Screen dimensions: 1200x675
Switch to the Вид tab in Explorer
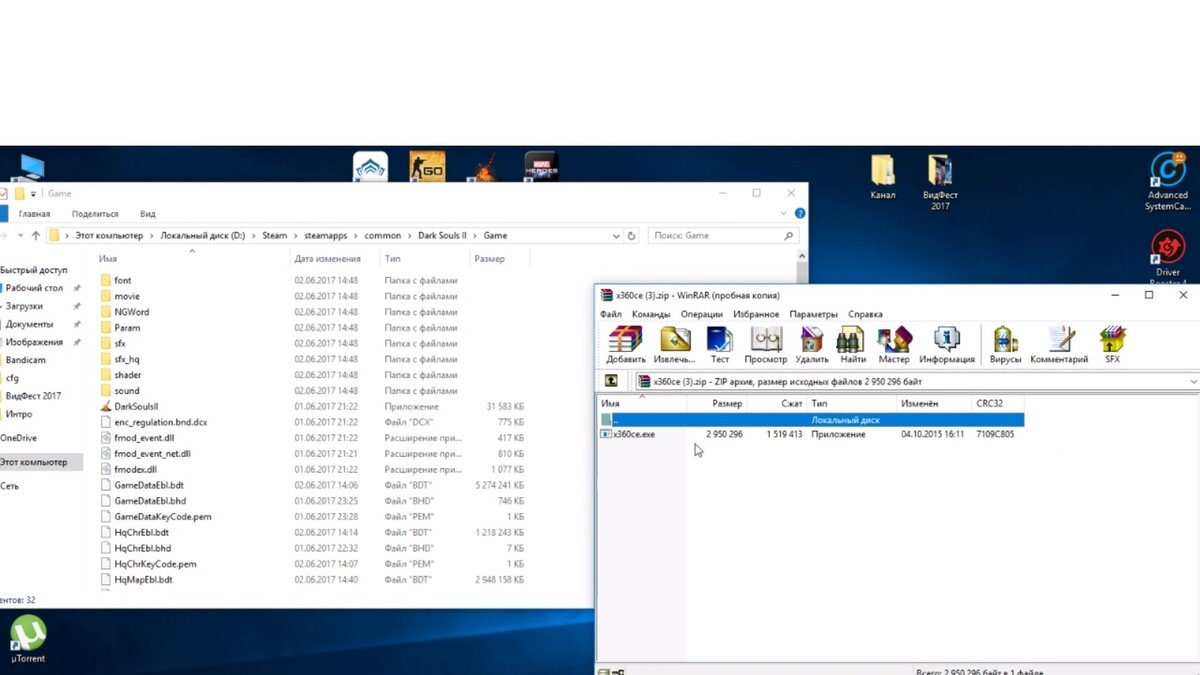[x=147, y=214]
